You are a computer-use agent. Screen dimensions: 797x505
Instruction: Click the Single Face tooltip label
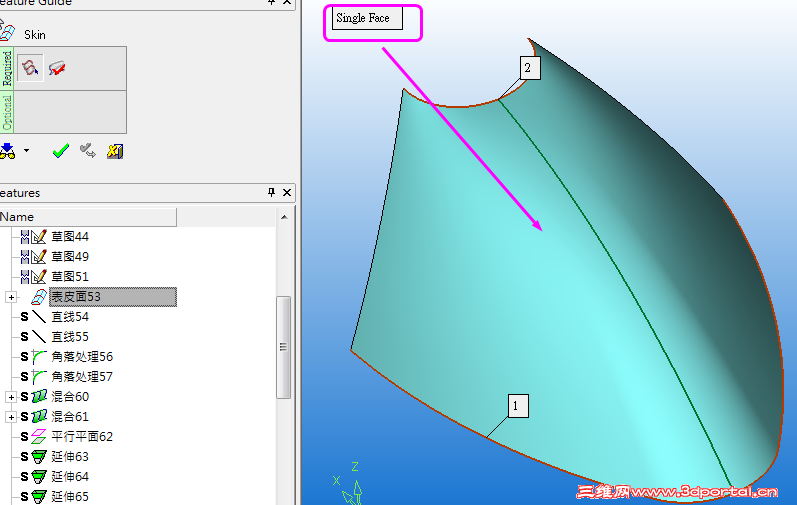367,18
